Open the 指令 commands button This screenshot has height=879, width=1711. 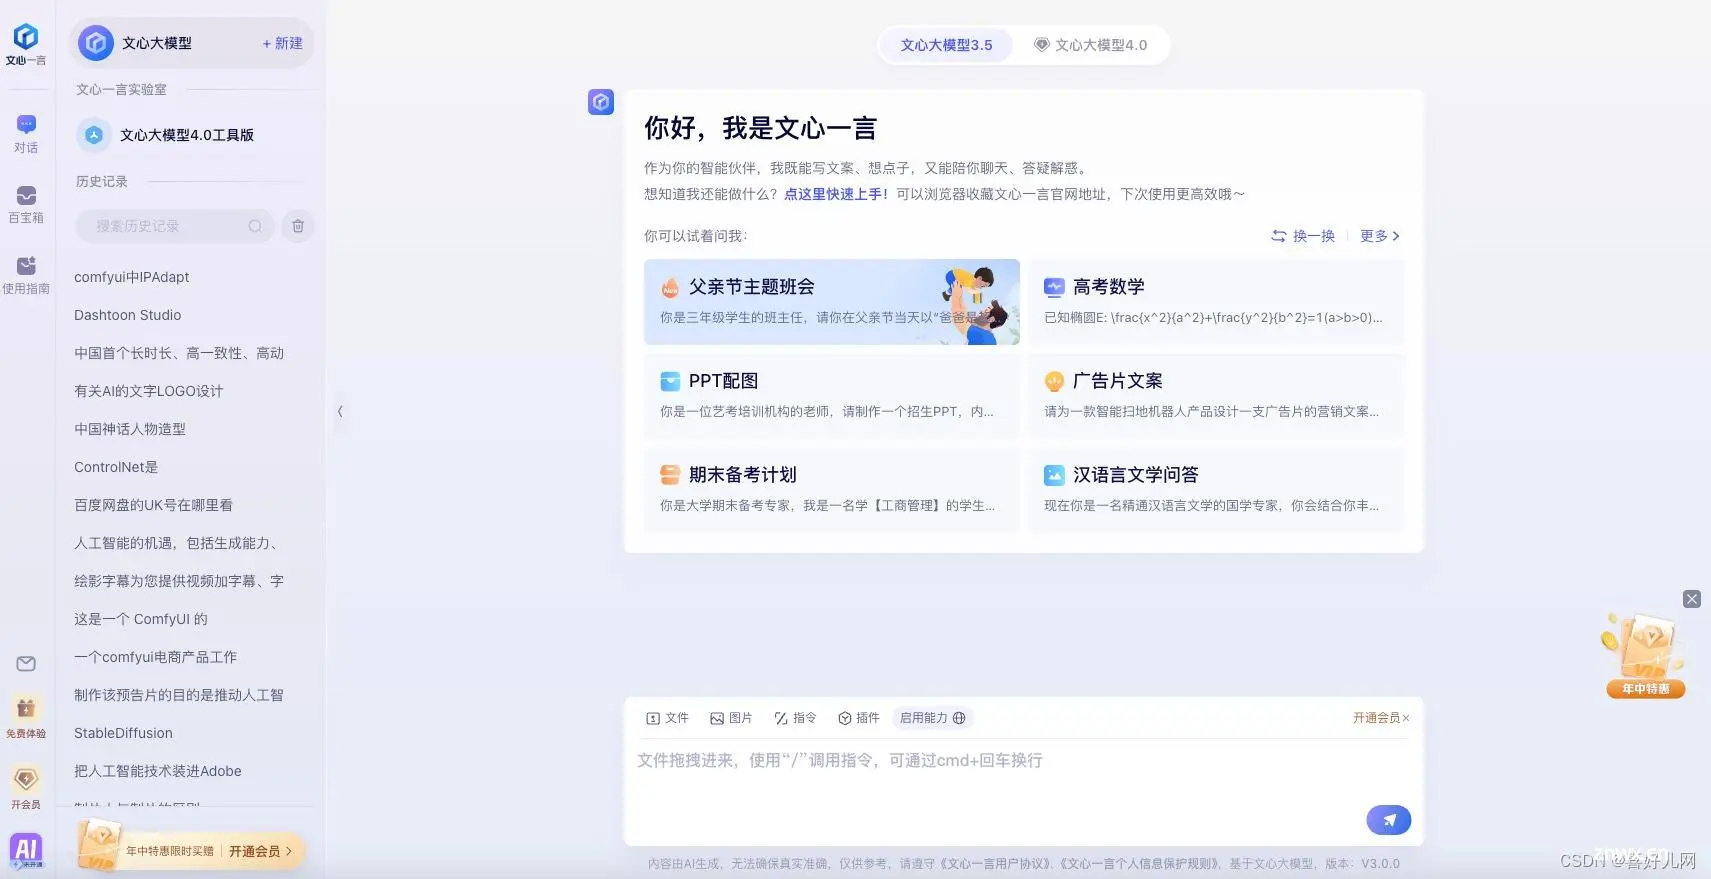tap(795, 718)
